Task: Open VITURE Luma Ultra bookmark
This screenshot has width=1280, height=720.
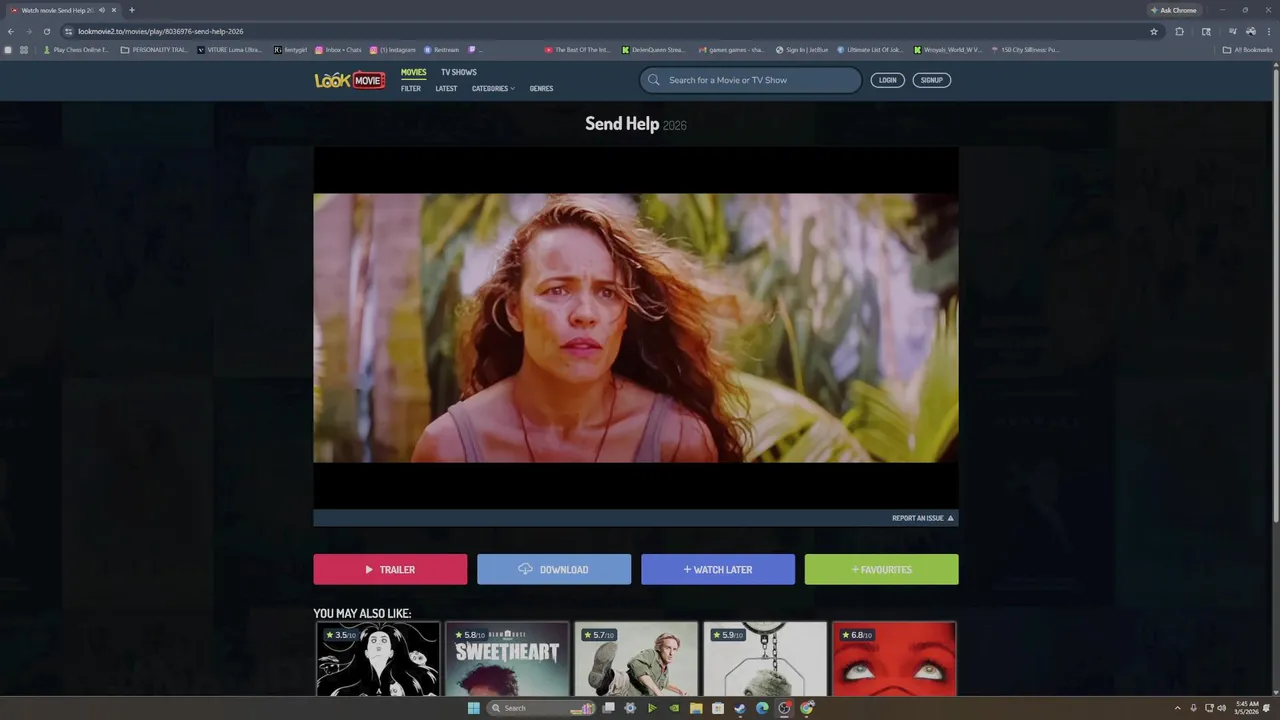Action: click(x=230, y=49)
